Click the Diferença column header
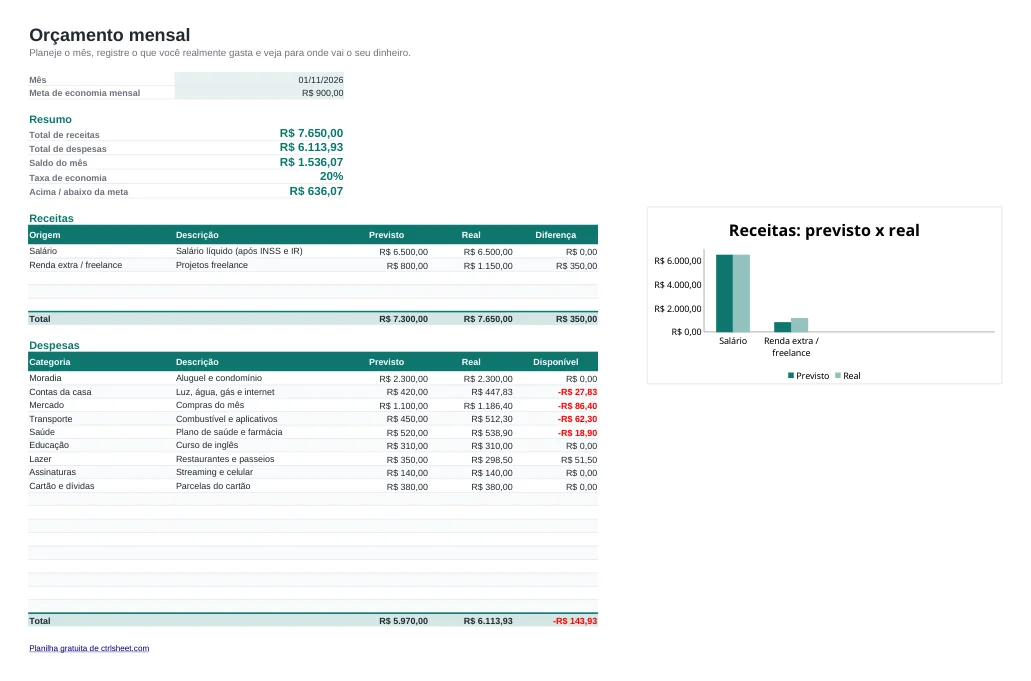 tap(556, 235)
